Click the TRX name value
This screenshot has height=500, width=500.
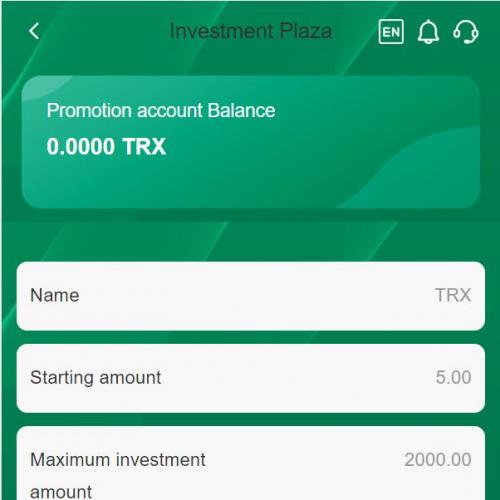[453, 295]
